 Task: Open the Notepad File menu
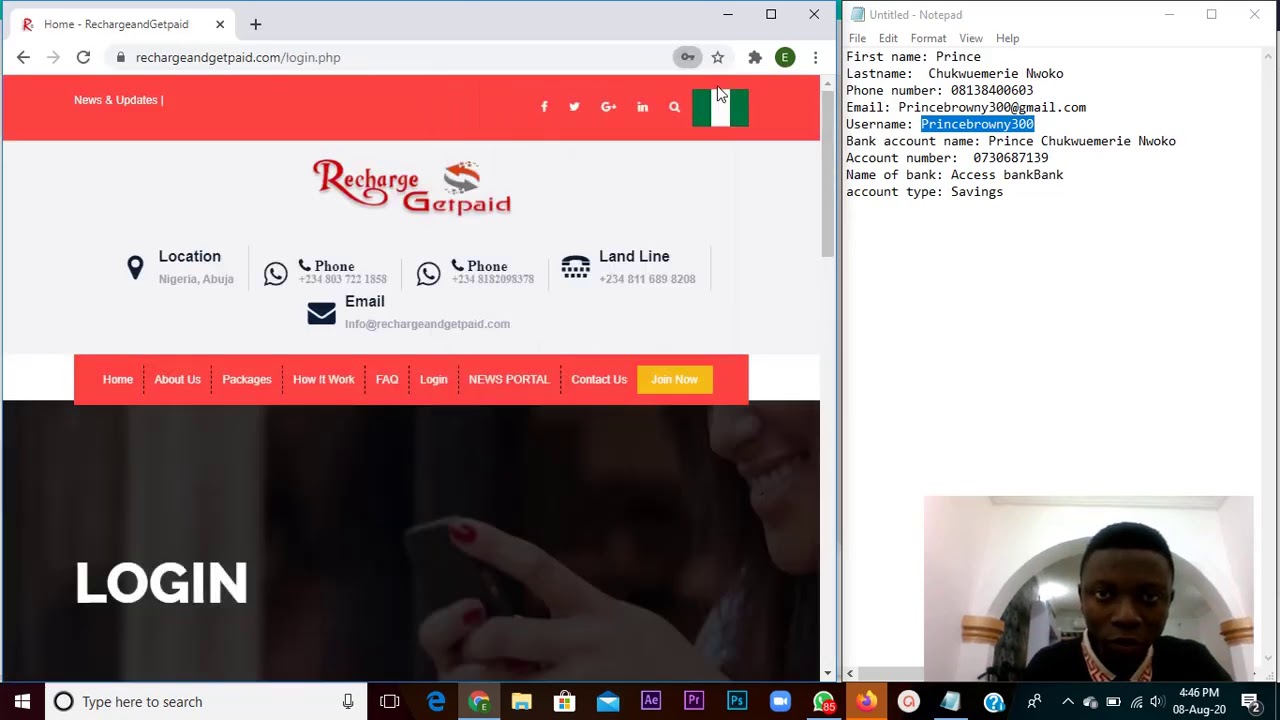pos(857,38)
